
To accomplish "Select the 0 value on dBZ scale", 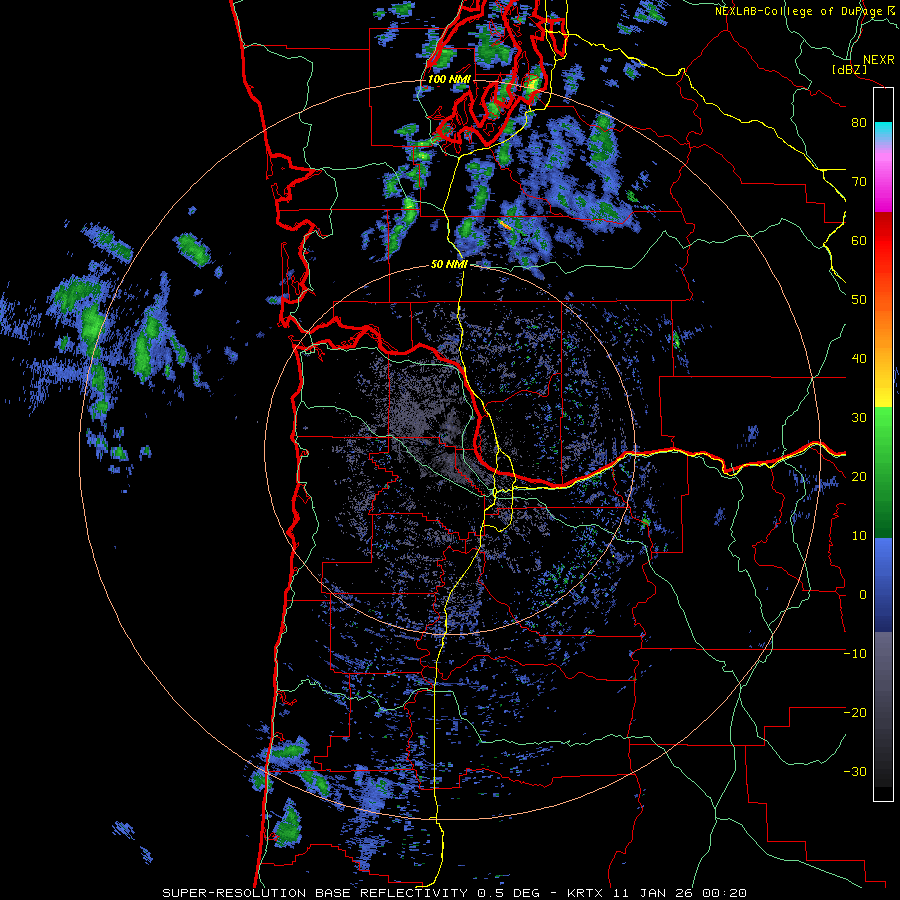I will click(863, 595).
